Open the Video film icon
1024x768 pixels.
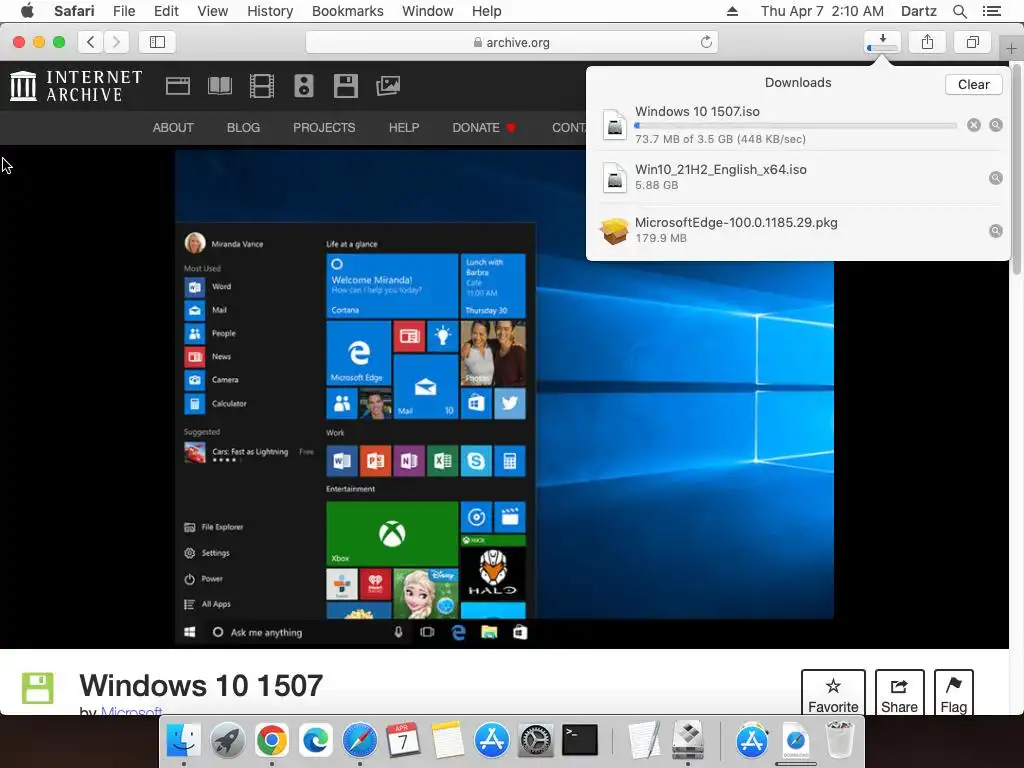click(261, 86)
